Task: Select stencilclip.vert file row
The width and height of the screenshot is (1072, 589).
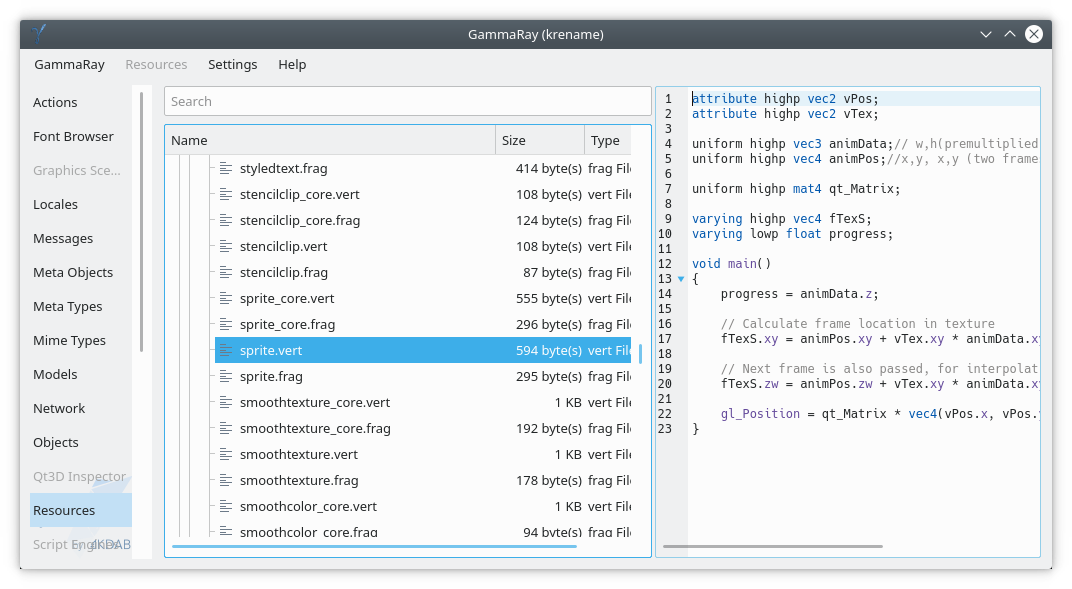Action: pos(423,246)
